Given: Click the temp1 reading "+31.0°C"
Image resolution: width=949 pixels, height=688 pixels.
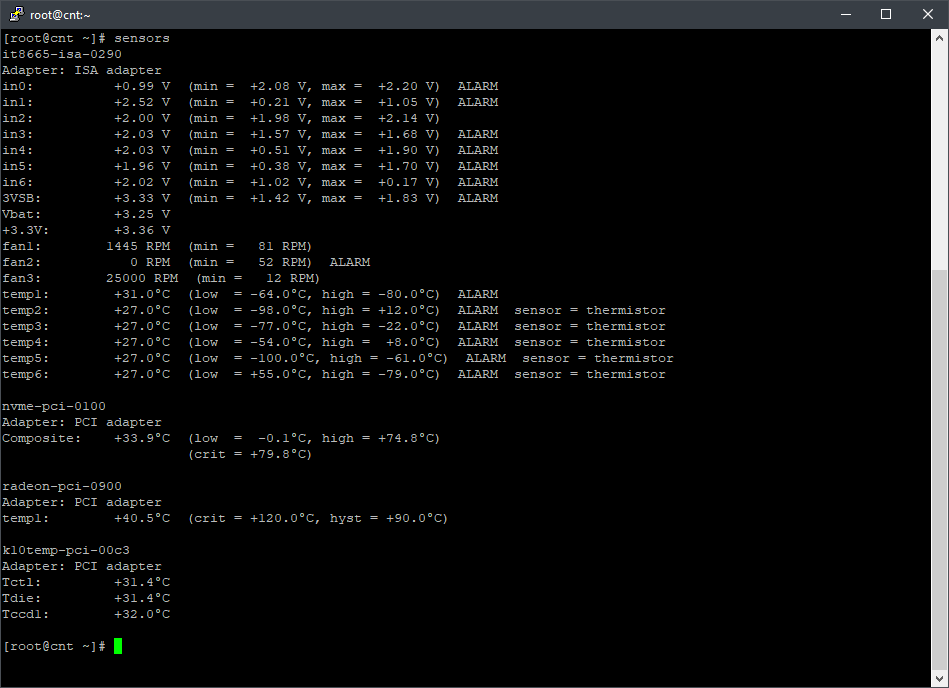Looking at the screenshot, I should 142,295.
